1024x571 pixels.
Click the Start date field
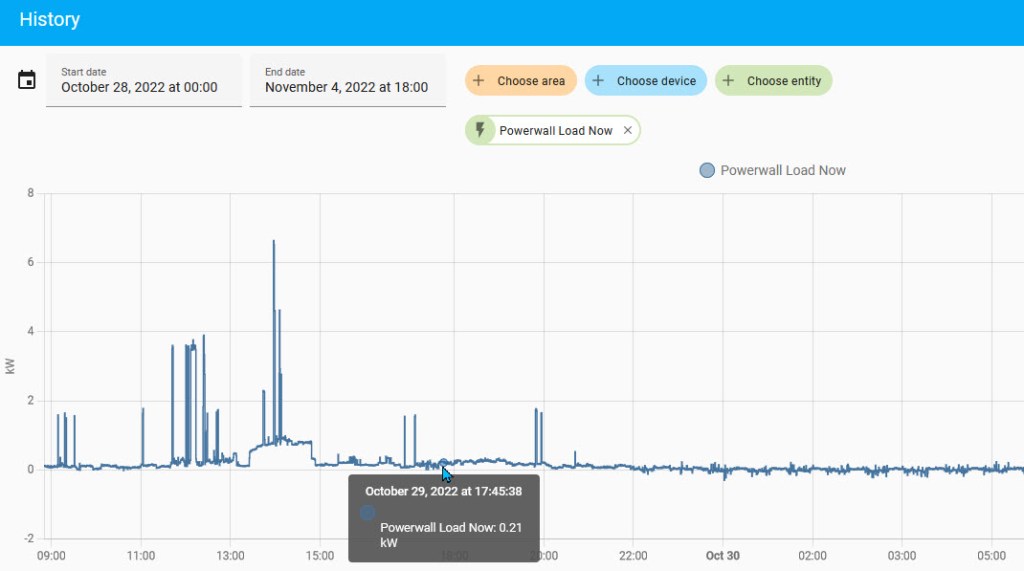(x=143, y=80)
